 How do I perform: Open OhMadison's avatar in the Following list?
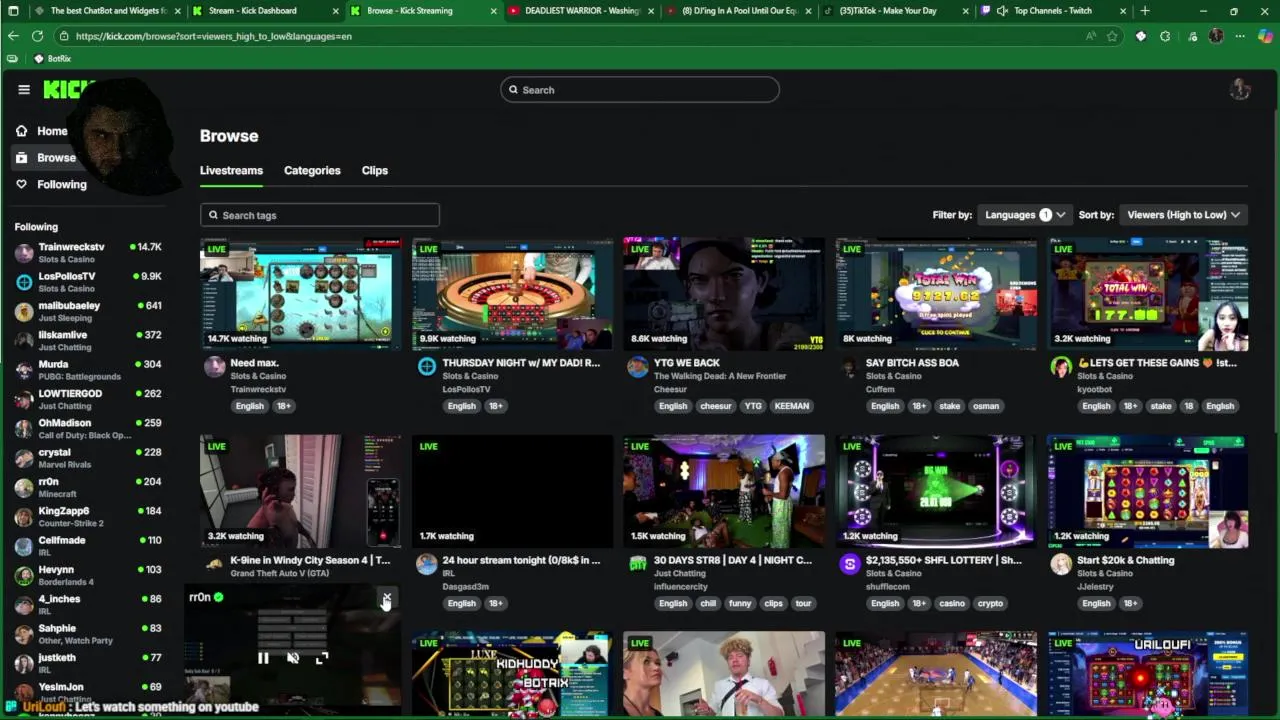pyautogui.click(x=24, y=429)
